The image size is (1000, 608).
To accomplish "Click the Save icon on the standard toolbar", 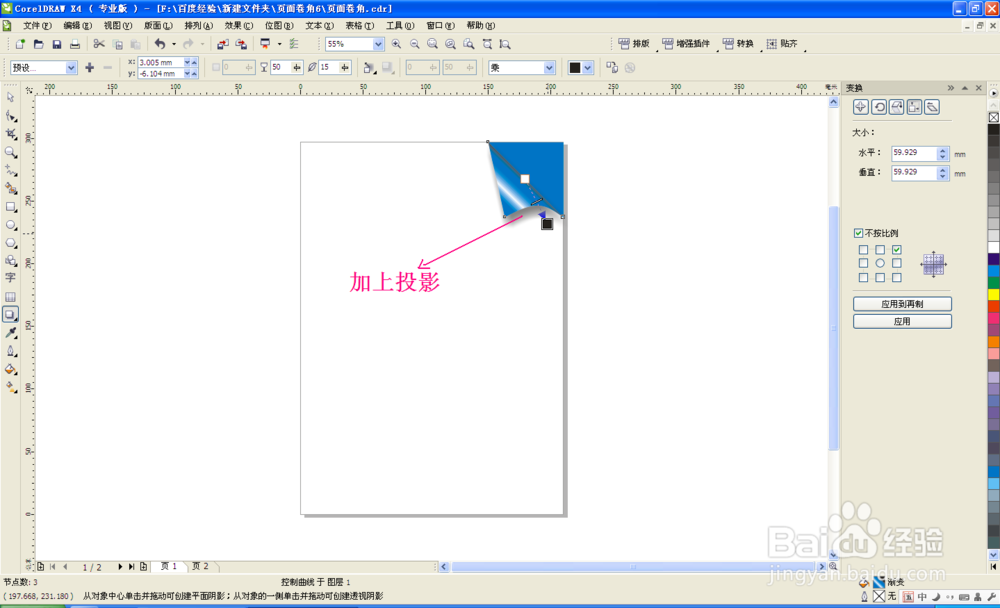I will point(58,44).
